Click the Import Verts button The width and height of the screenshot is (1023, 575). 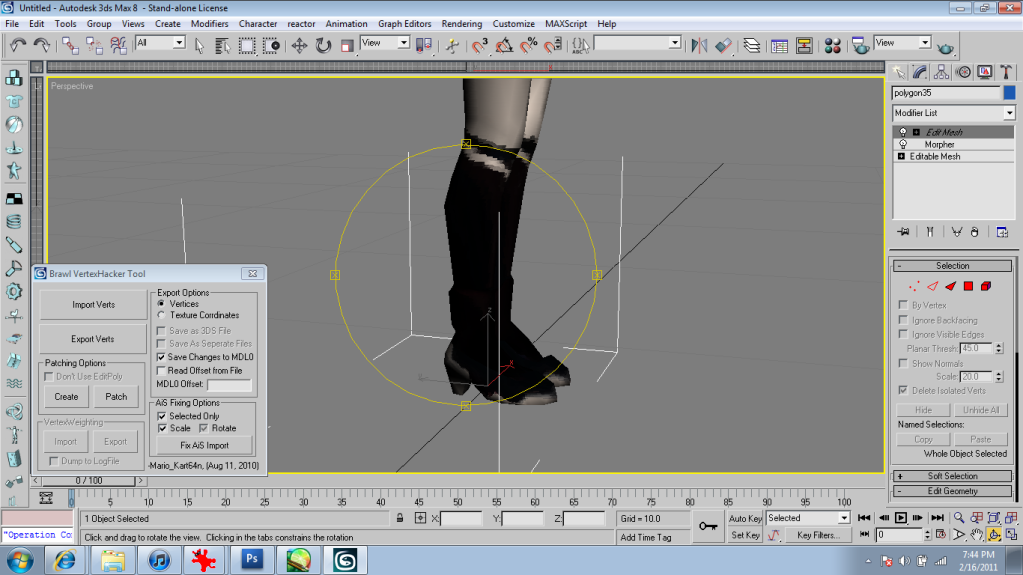pyautogui.click(x=93, y=305)
